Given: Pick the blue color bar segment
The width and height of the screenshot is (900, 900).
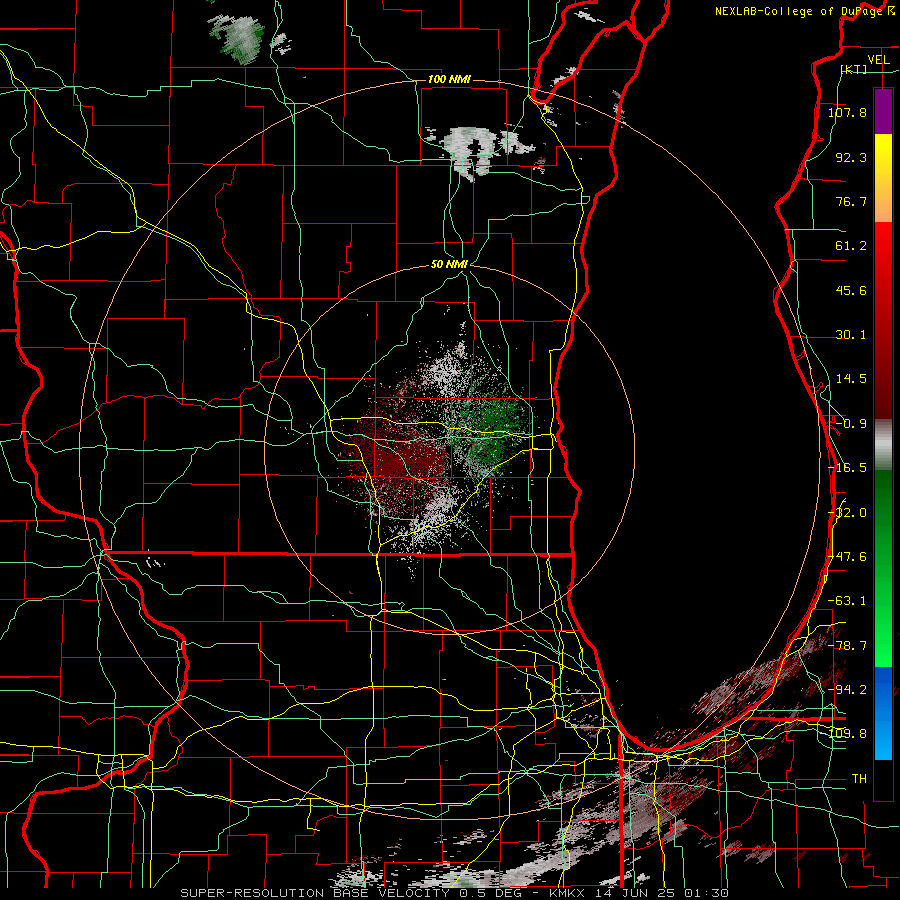Looking at the screenshot, I should [x=883, y=713].
